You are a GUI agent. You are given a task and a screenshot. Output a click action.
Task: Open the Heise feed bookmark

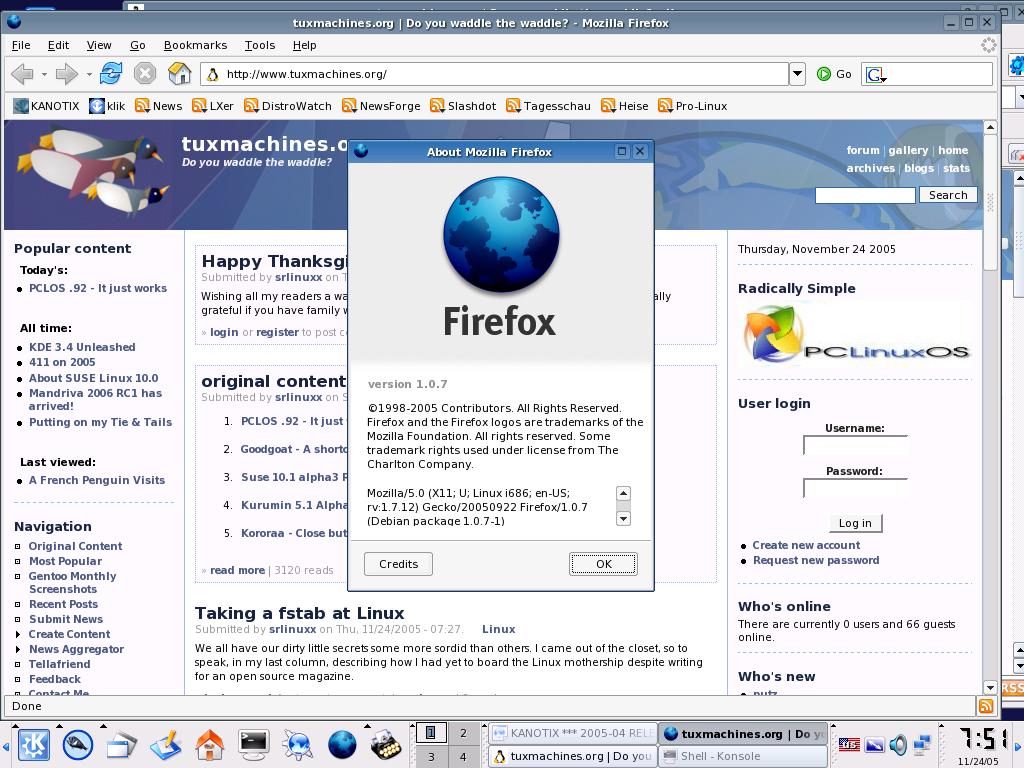tap(624, 106)
